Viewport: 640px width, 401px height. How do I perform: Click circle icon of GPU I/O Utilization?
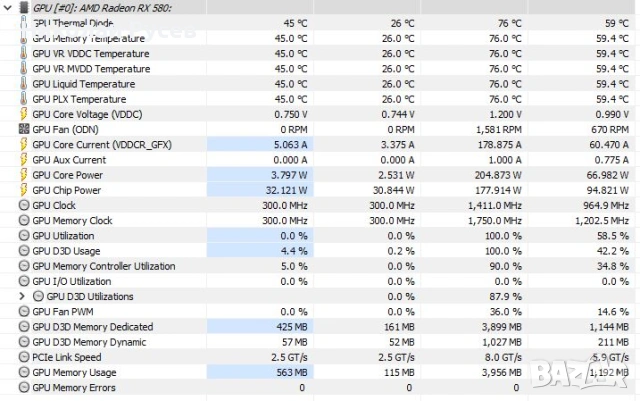point(24,281)
